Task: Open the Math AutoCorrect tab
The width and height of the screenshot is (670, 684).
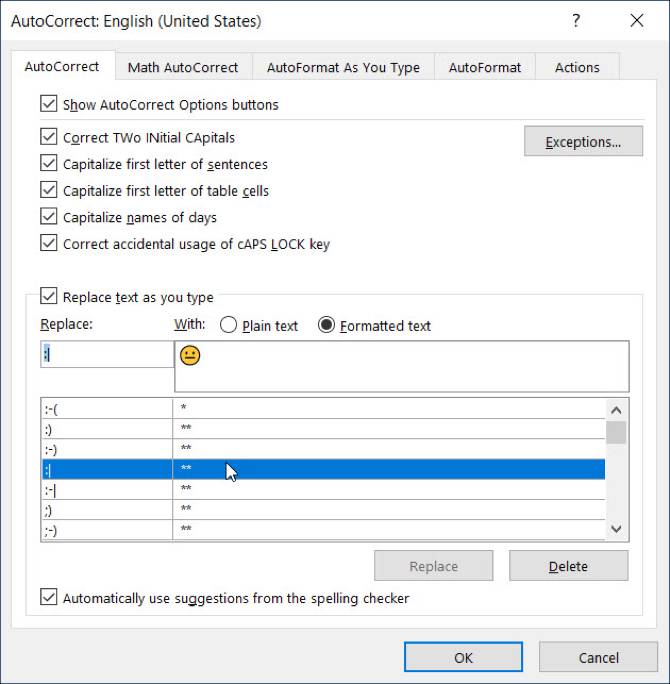Action: [183, 67]
